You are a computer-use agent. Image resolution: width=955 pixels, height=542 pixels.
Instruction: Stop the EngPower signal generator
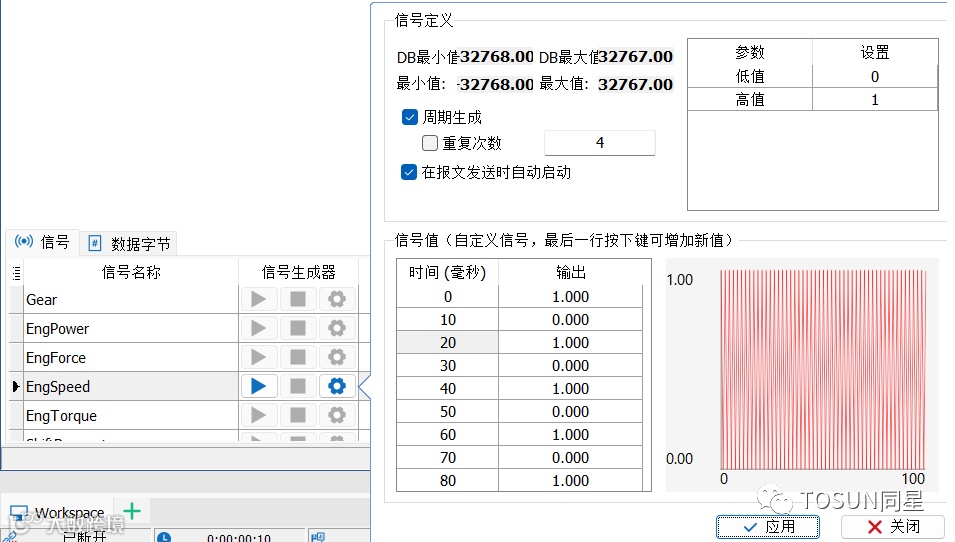click(298, 328)
